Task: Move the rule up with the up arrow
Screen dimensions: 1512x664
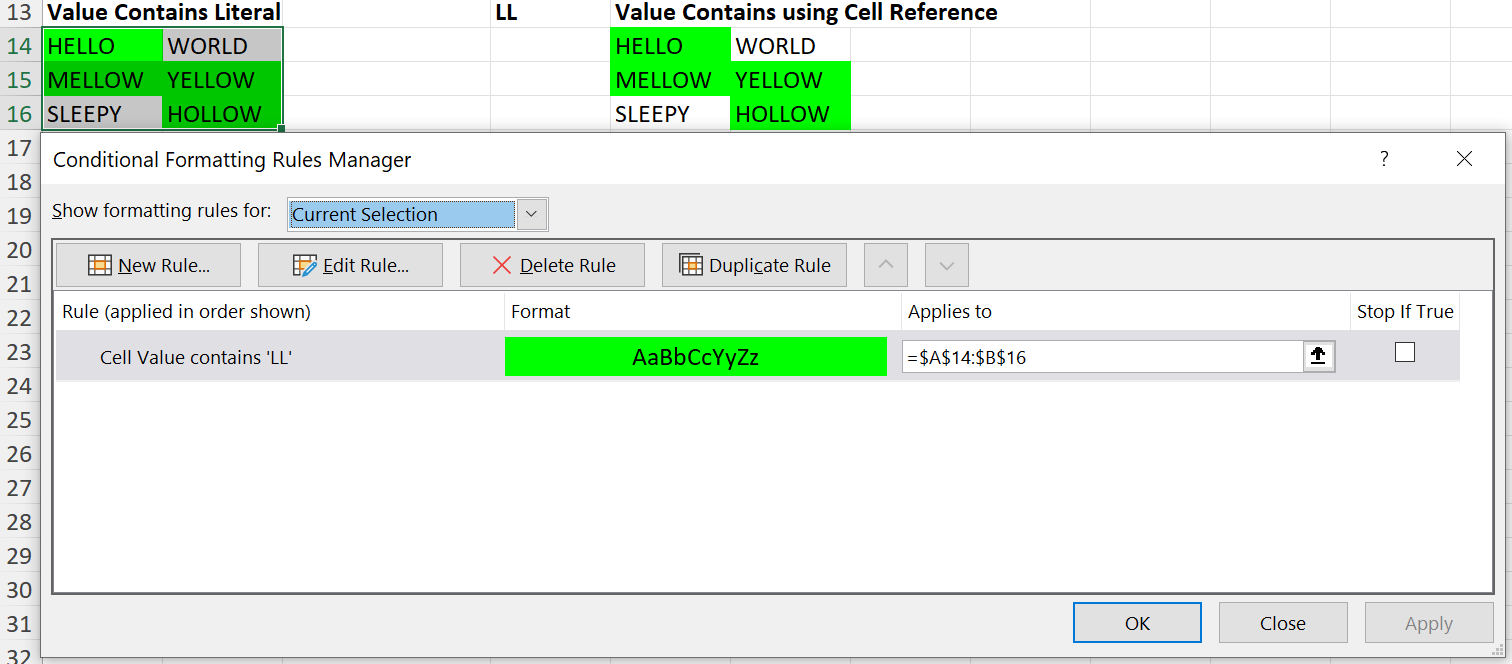Action: (x=885, y=265)
